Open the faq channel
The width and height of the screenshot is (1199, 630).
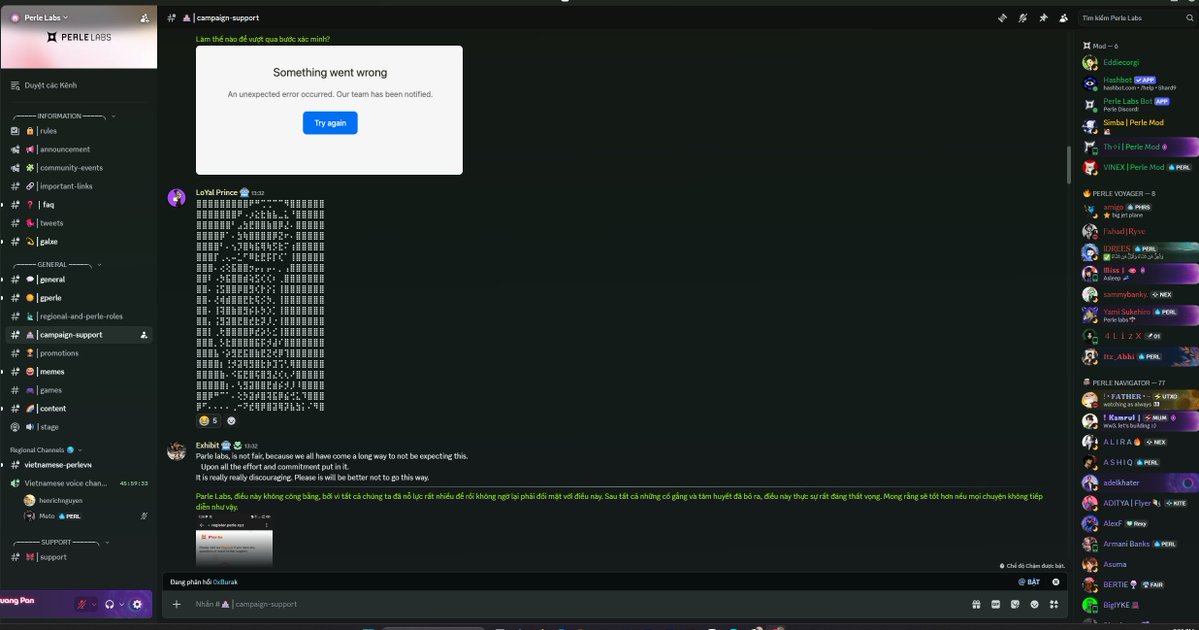[79, 205]
